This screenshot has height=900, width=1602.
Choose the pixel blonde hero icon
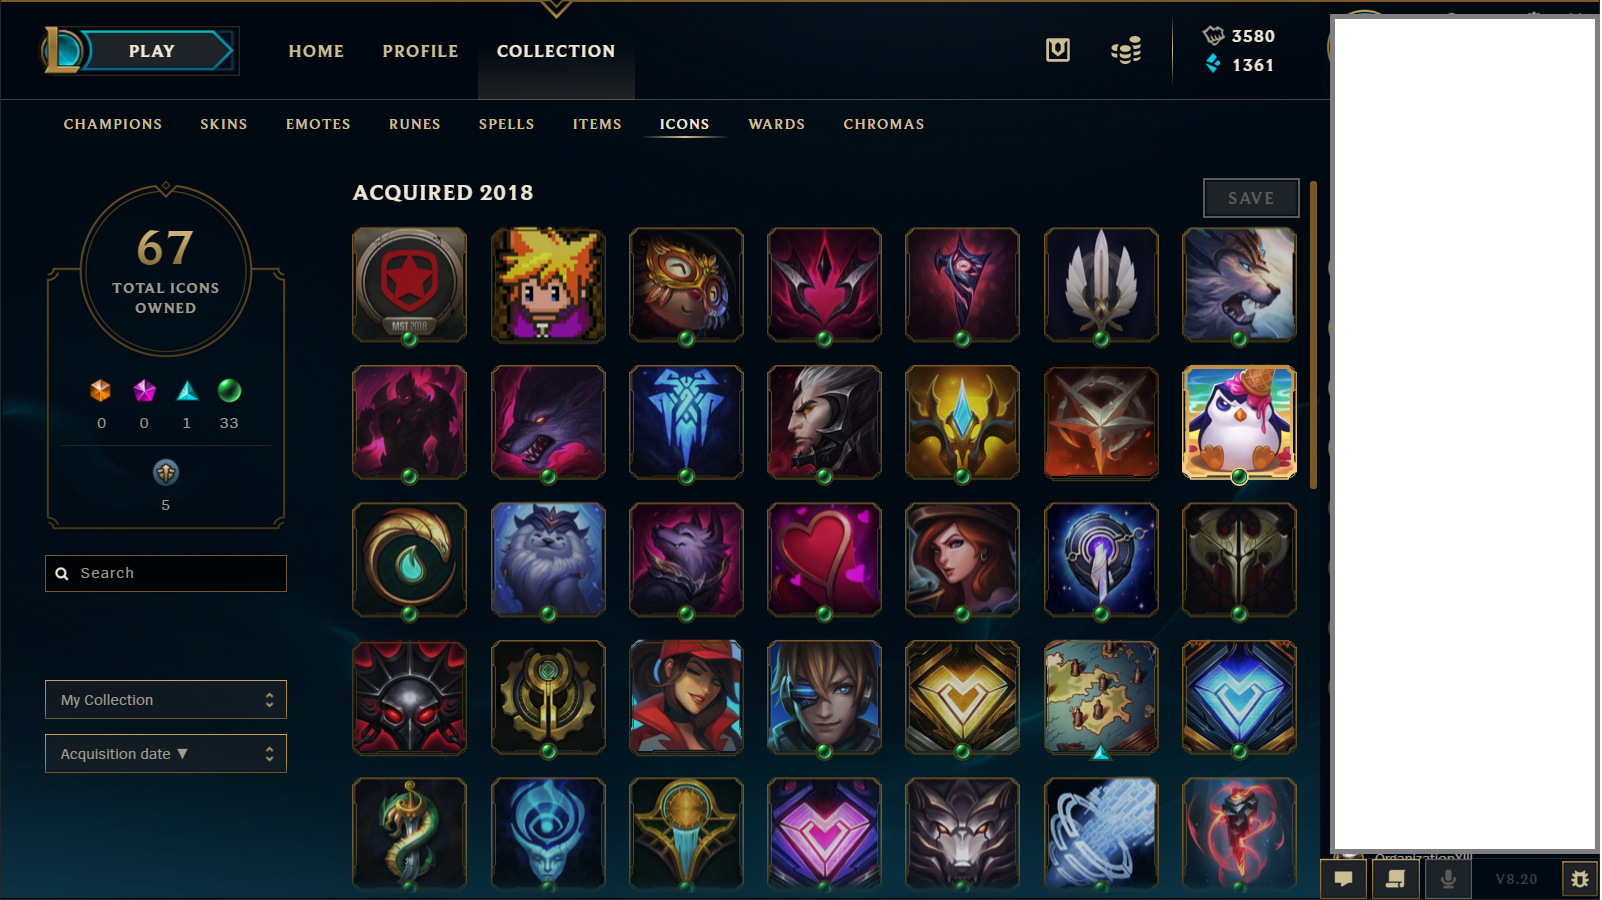pyautogui.click(x=548, y=284)
